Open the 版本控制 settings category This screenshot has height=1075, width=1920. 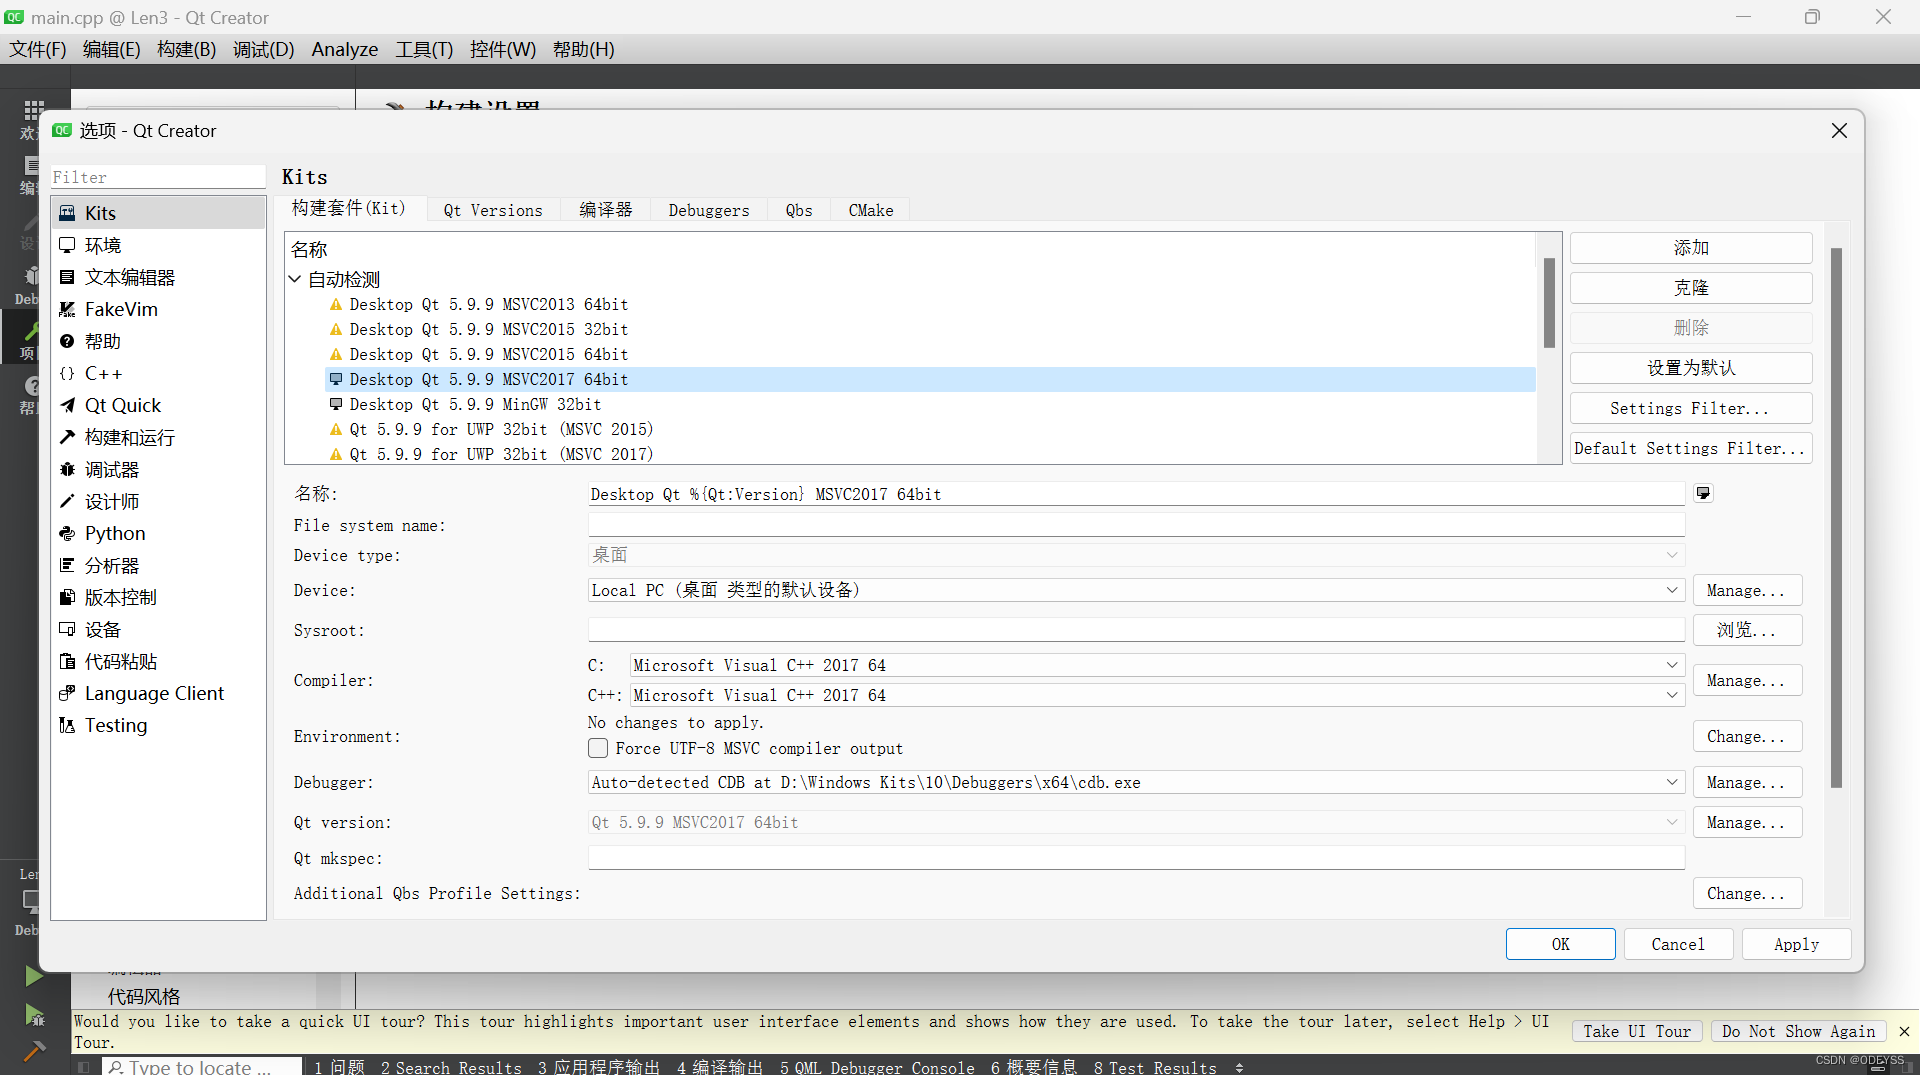pos(158,597)
